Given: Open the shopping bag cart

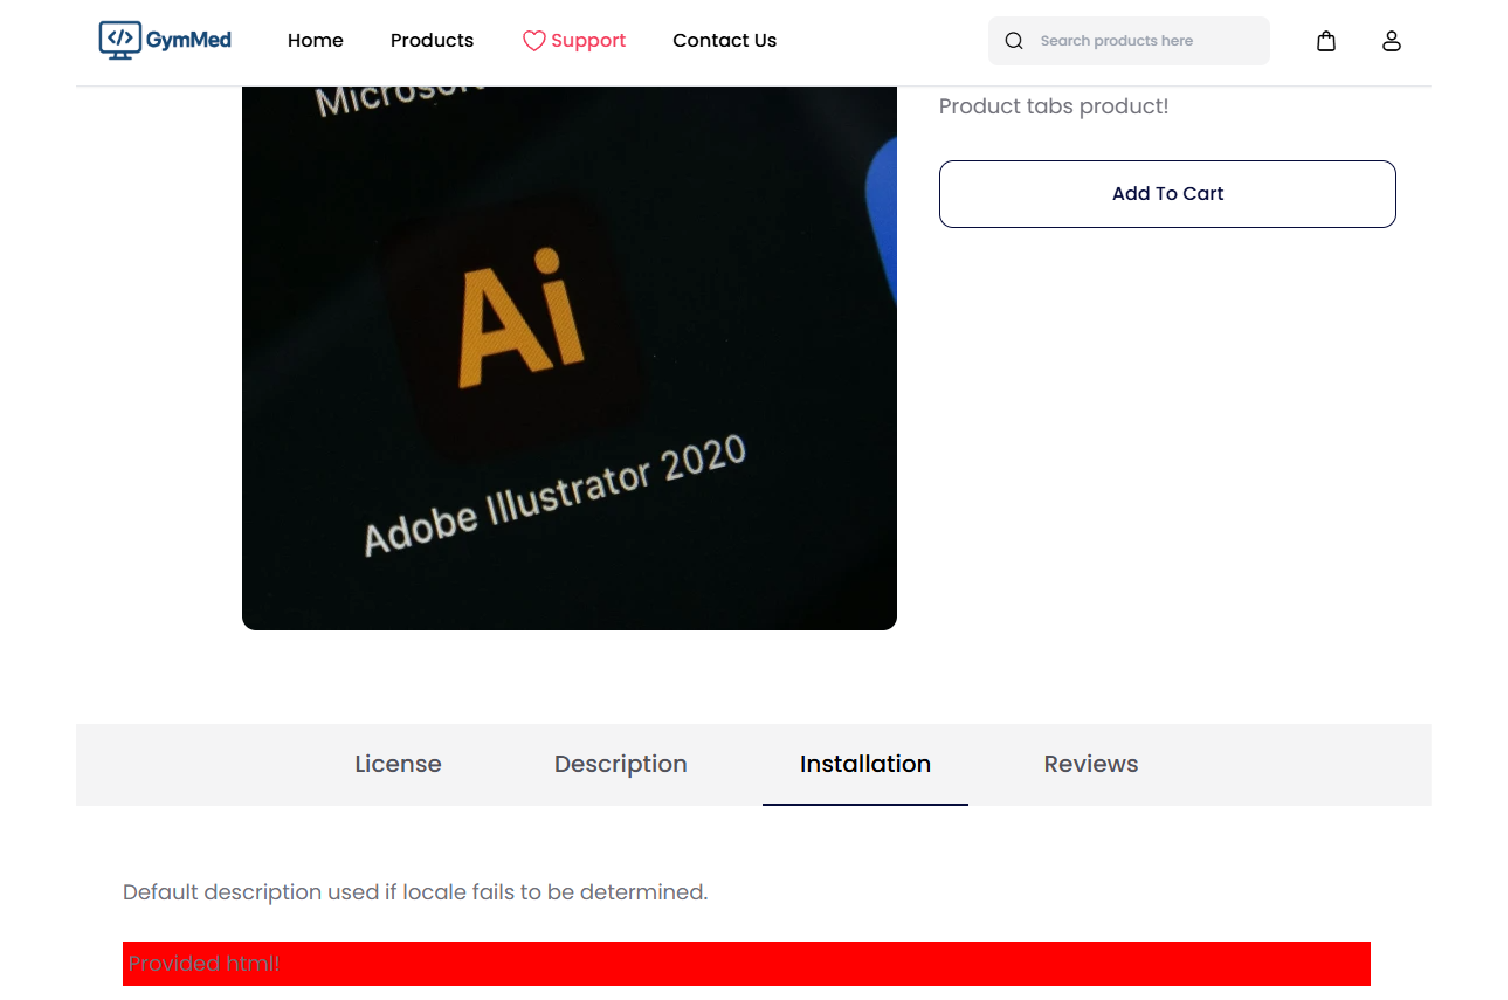Looking at the screenshot, I should point(1326,41).
